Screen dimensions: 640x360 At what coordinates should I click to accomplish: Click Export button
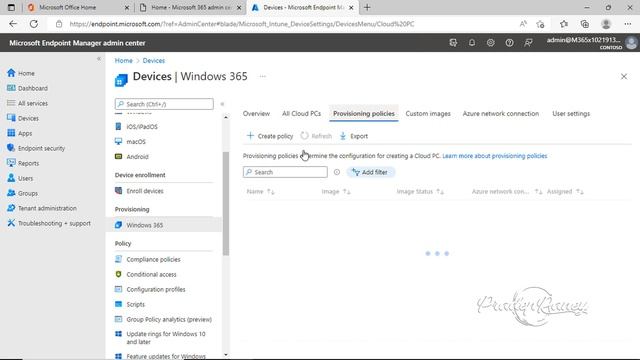[x=354, y=136]
